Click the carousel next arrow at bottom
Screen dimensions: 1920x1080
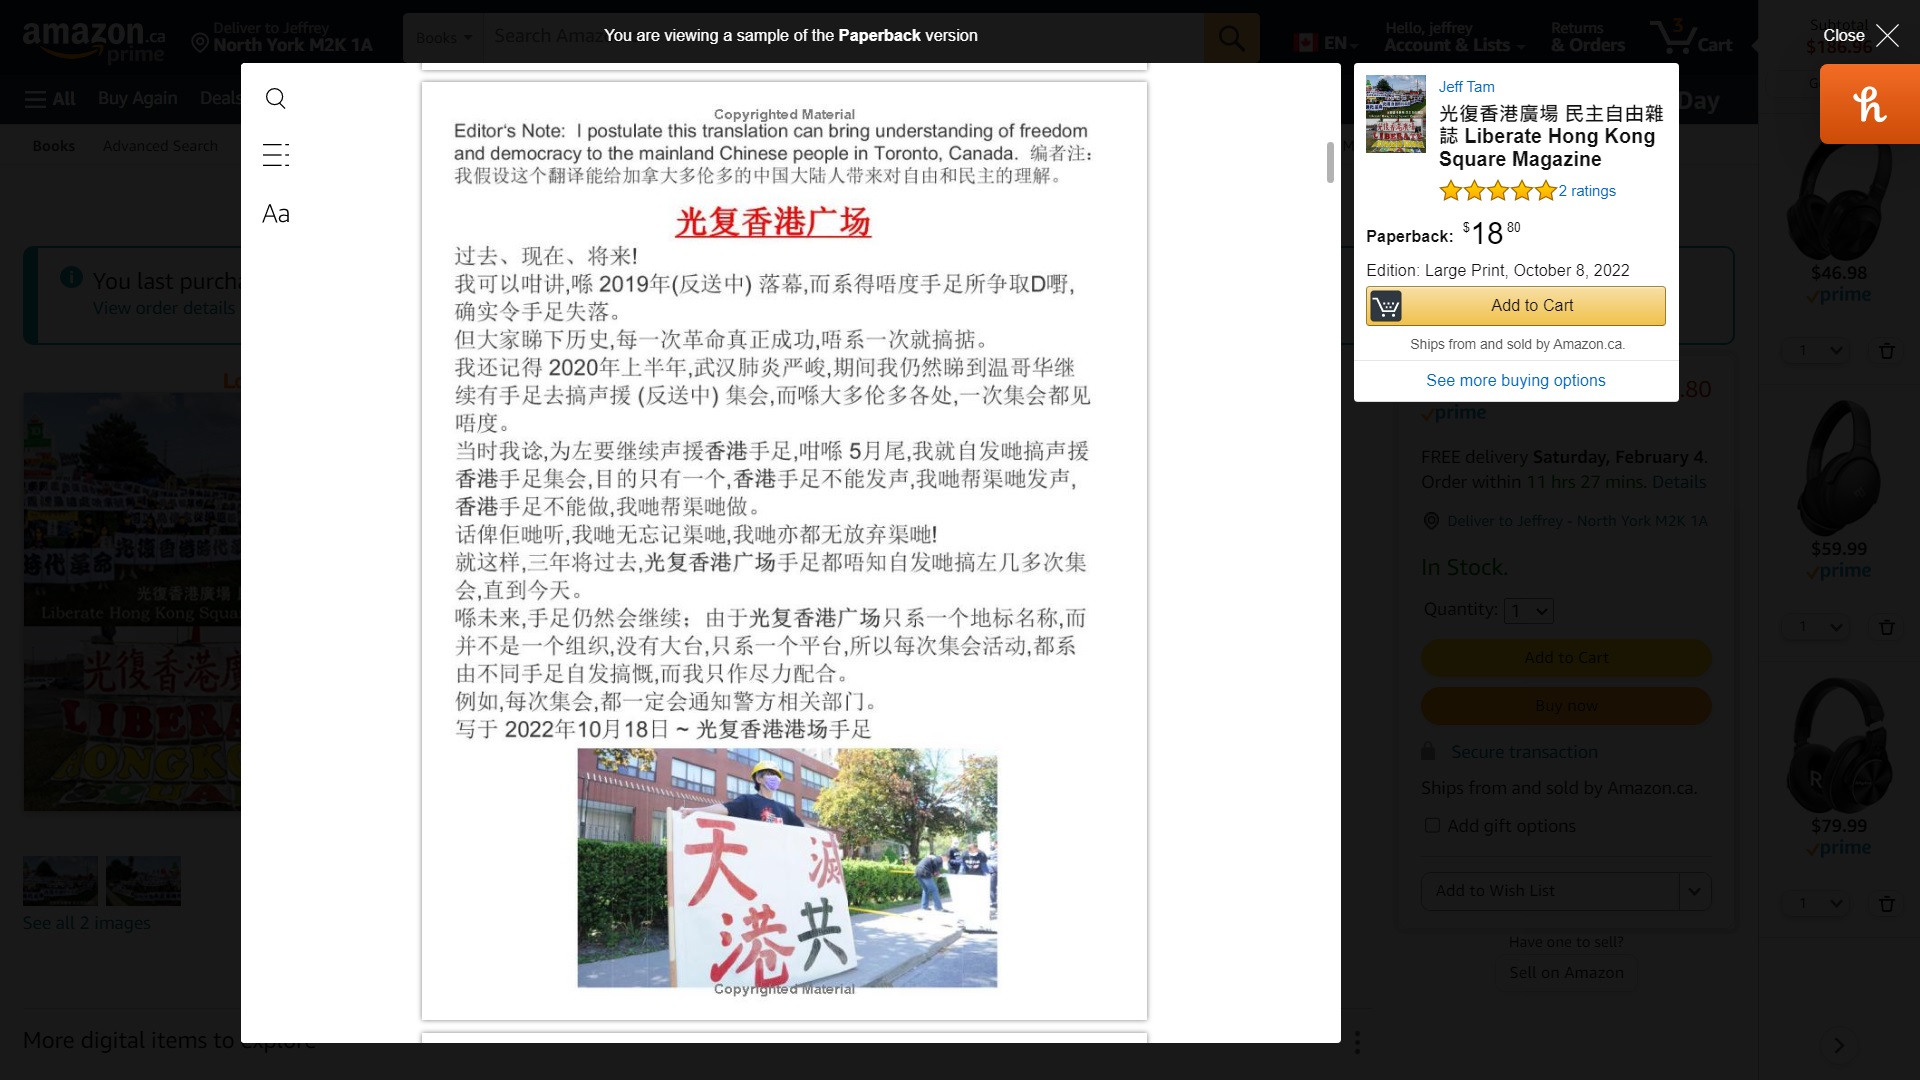pyautogui.click(x=1839, y=1045)
